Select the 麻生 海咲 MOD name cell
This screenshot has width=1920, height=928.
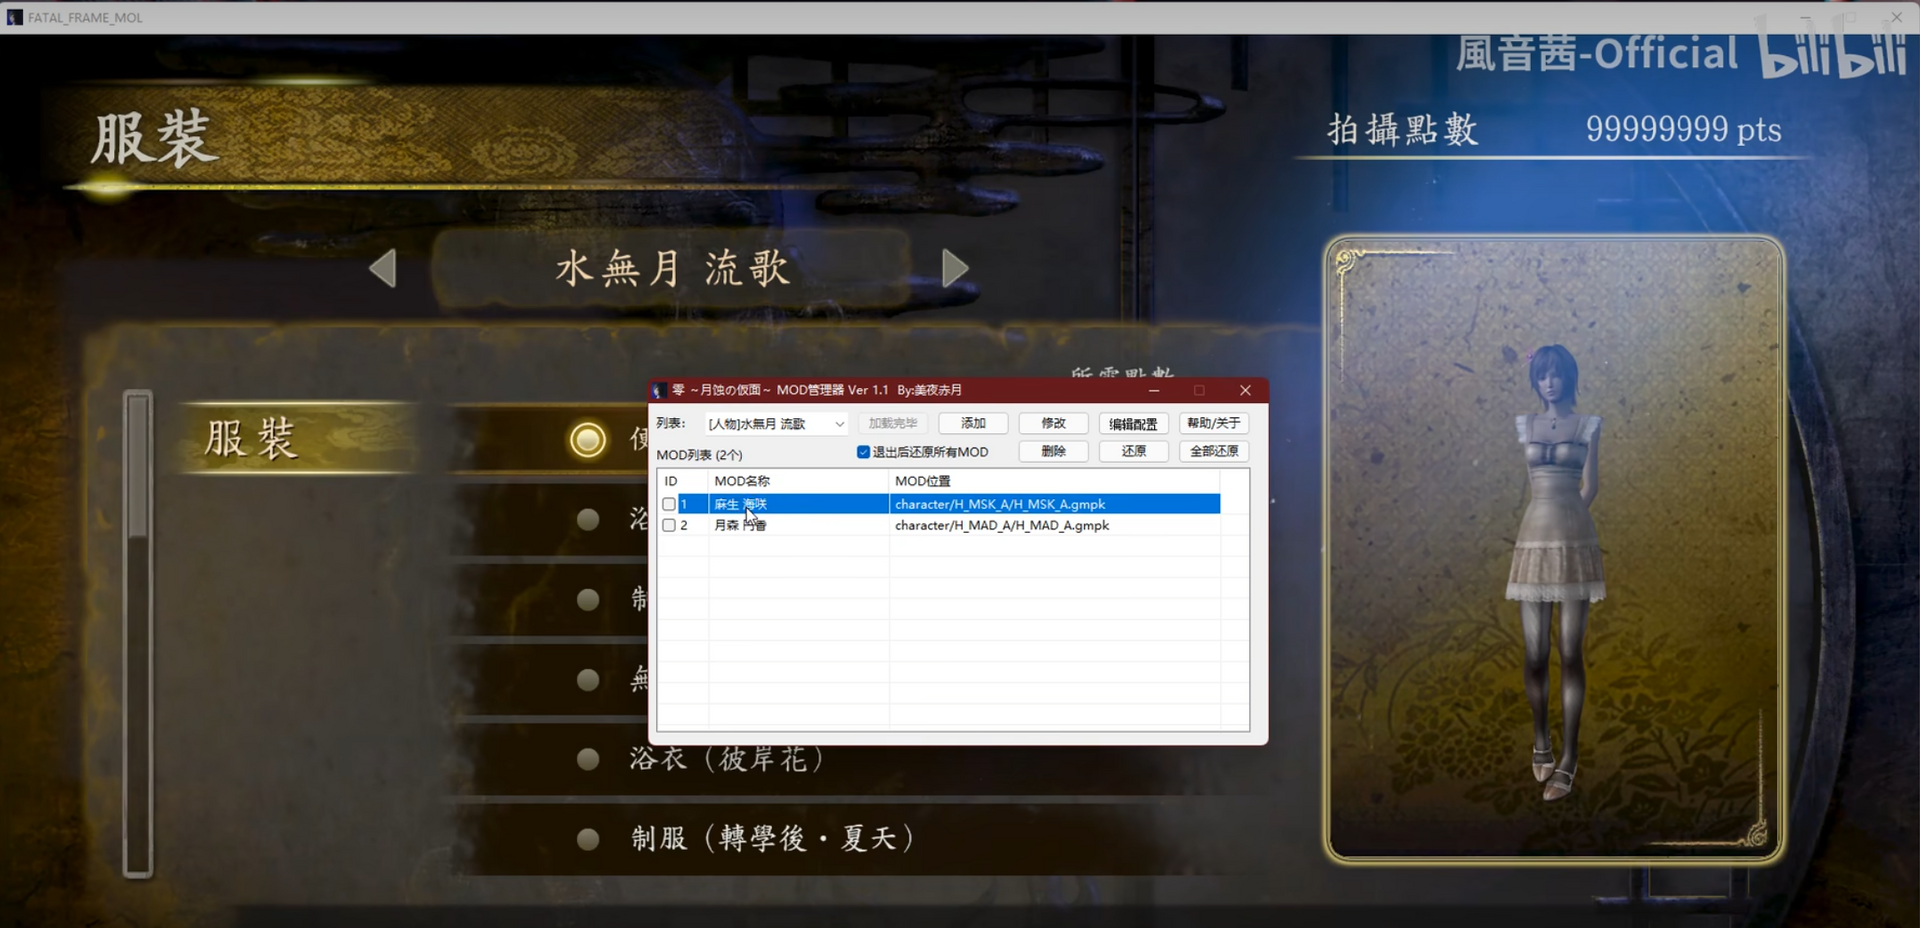[x=799, y=504]
